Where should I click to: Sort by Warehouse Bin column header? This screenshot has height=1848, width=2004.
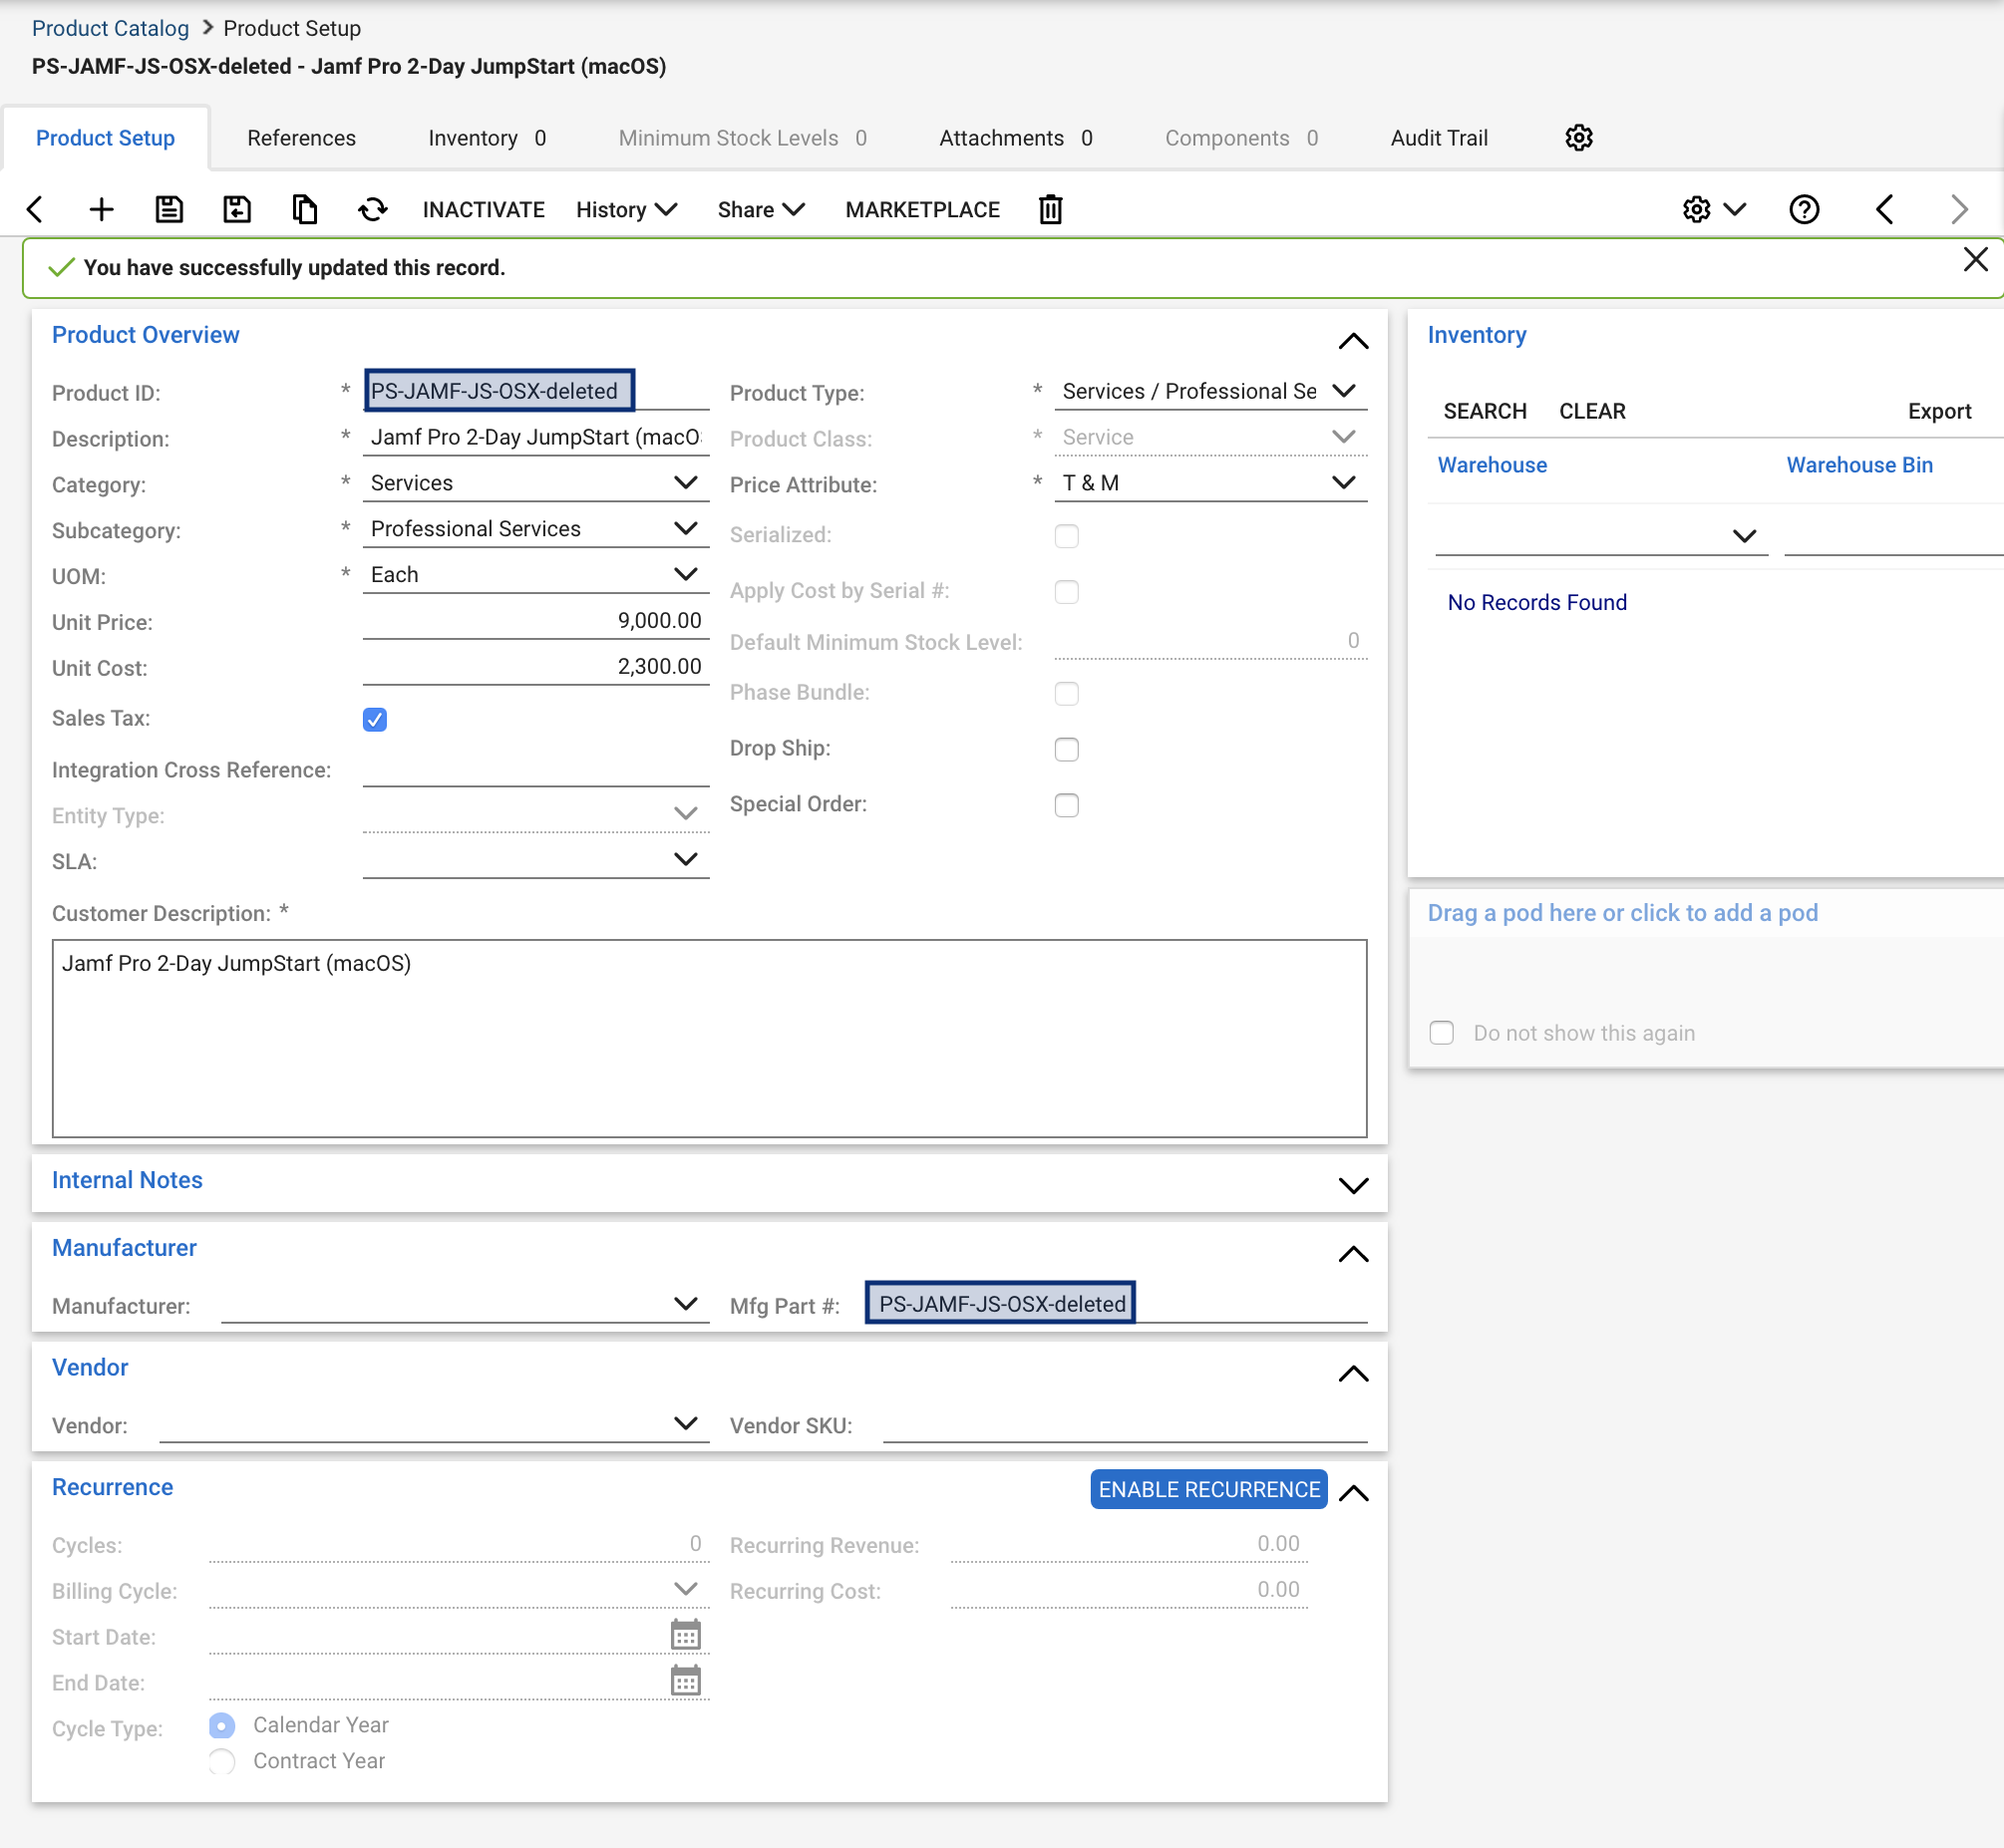pyautogui.click(x=1859, y=465)
